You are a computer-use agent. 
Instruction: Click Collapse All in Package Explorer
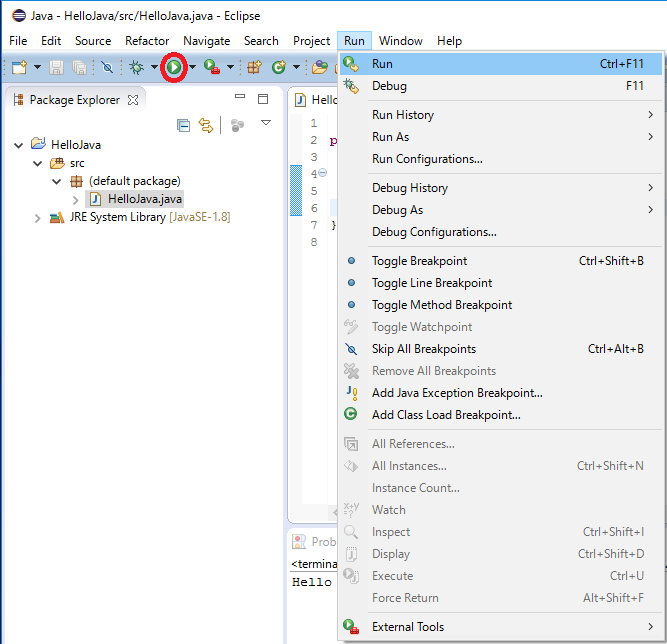point(183,125)
